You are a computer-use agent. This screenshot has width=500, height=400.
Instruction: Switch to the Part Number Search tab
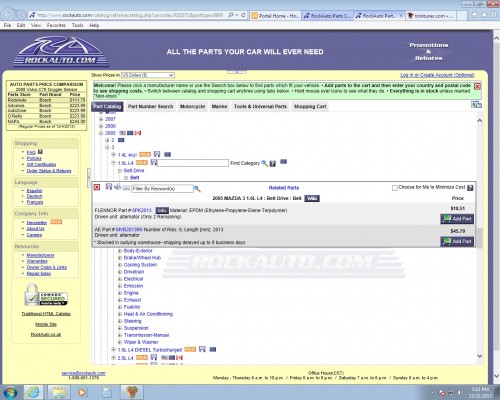tap(150, 106)
